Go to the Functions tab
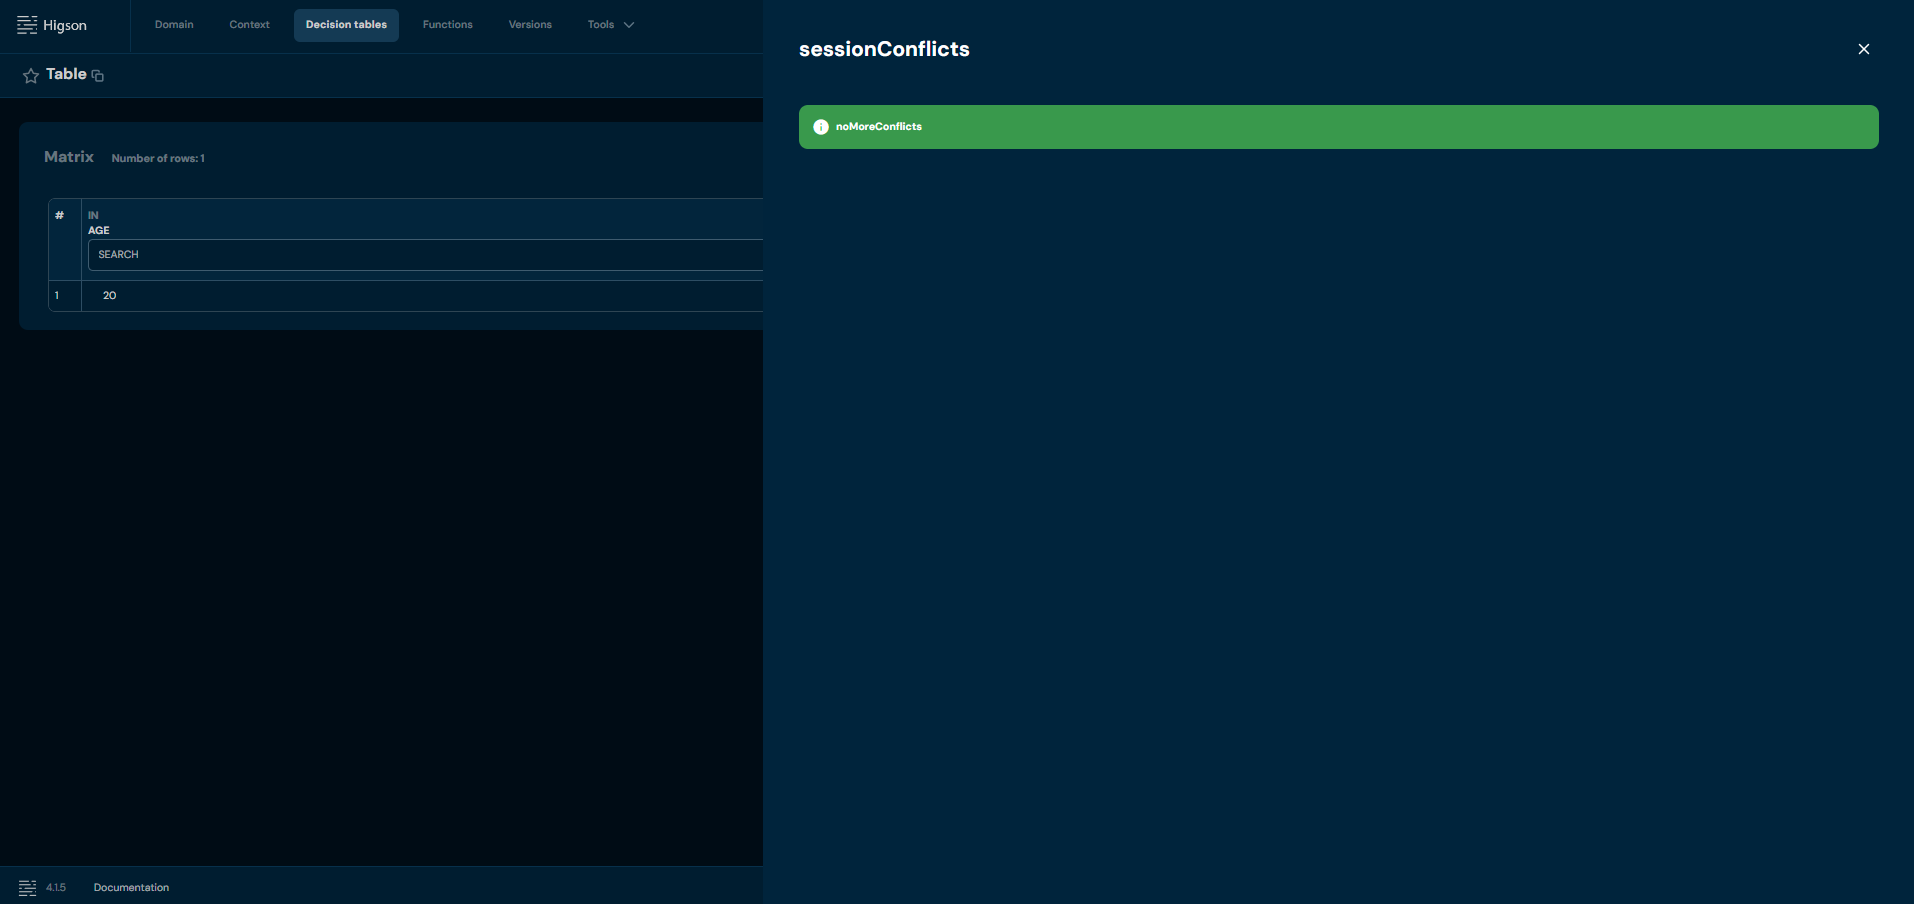 (447, 25)
